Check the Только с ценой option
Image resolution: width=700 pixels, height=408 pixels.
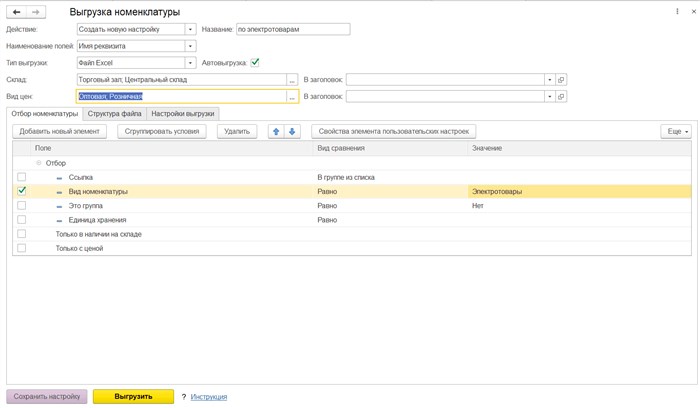pyautogui.click(x=21, y=248)
